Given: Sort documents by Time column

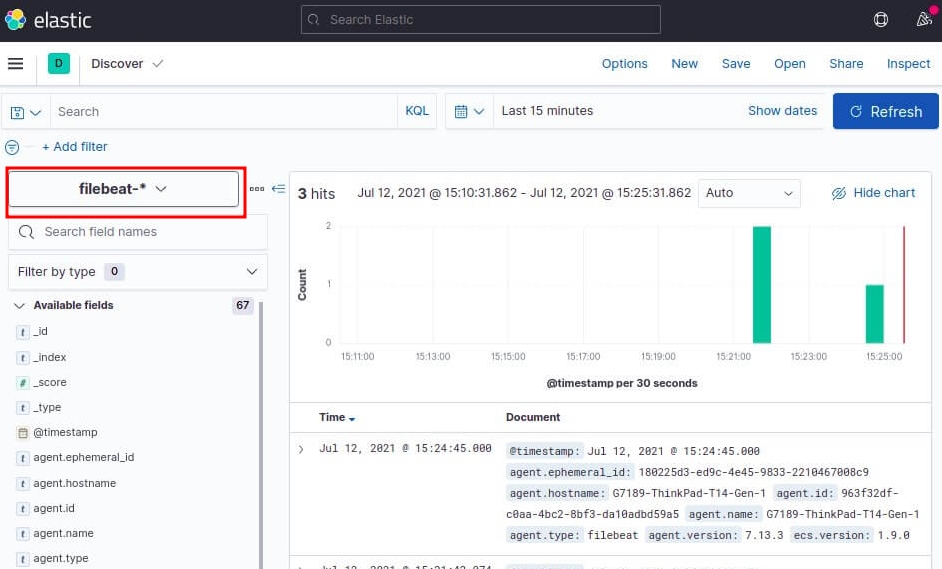Looking at the screenshot, I should point(336,417).
